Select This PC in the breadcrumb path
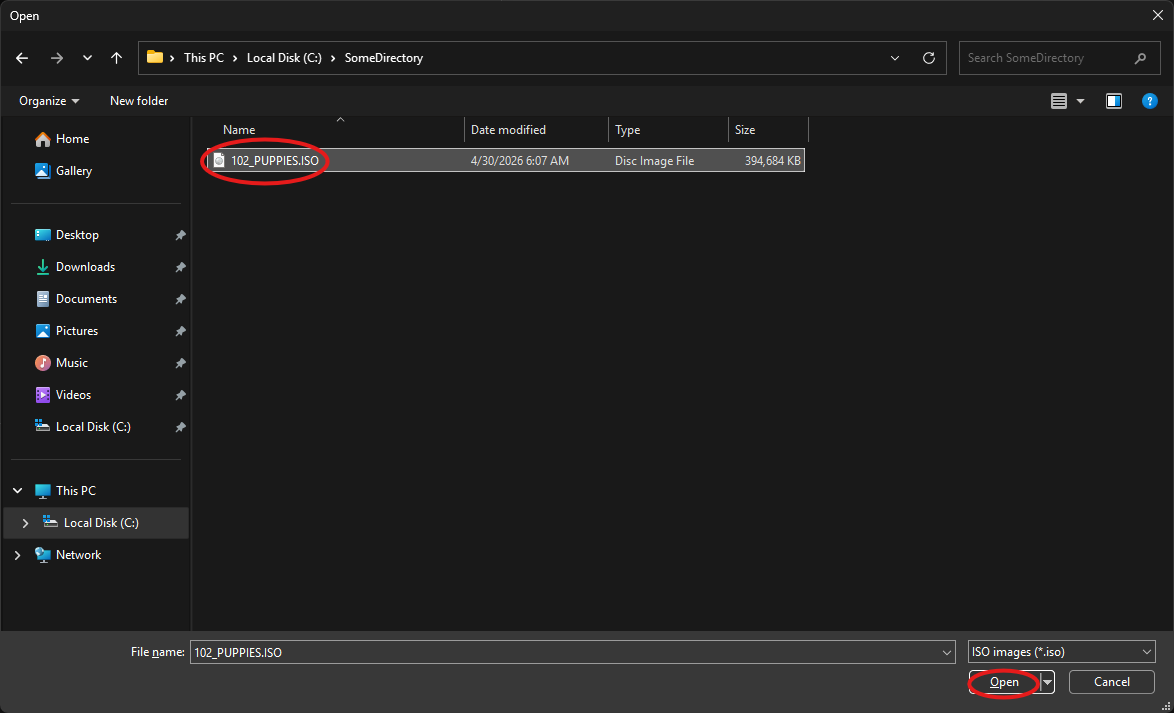 204,58
